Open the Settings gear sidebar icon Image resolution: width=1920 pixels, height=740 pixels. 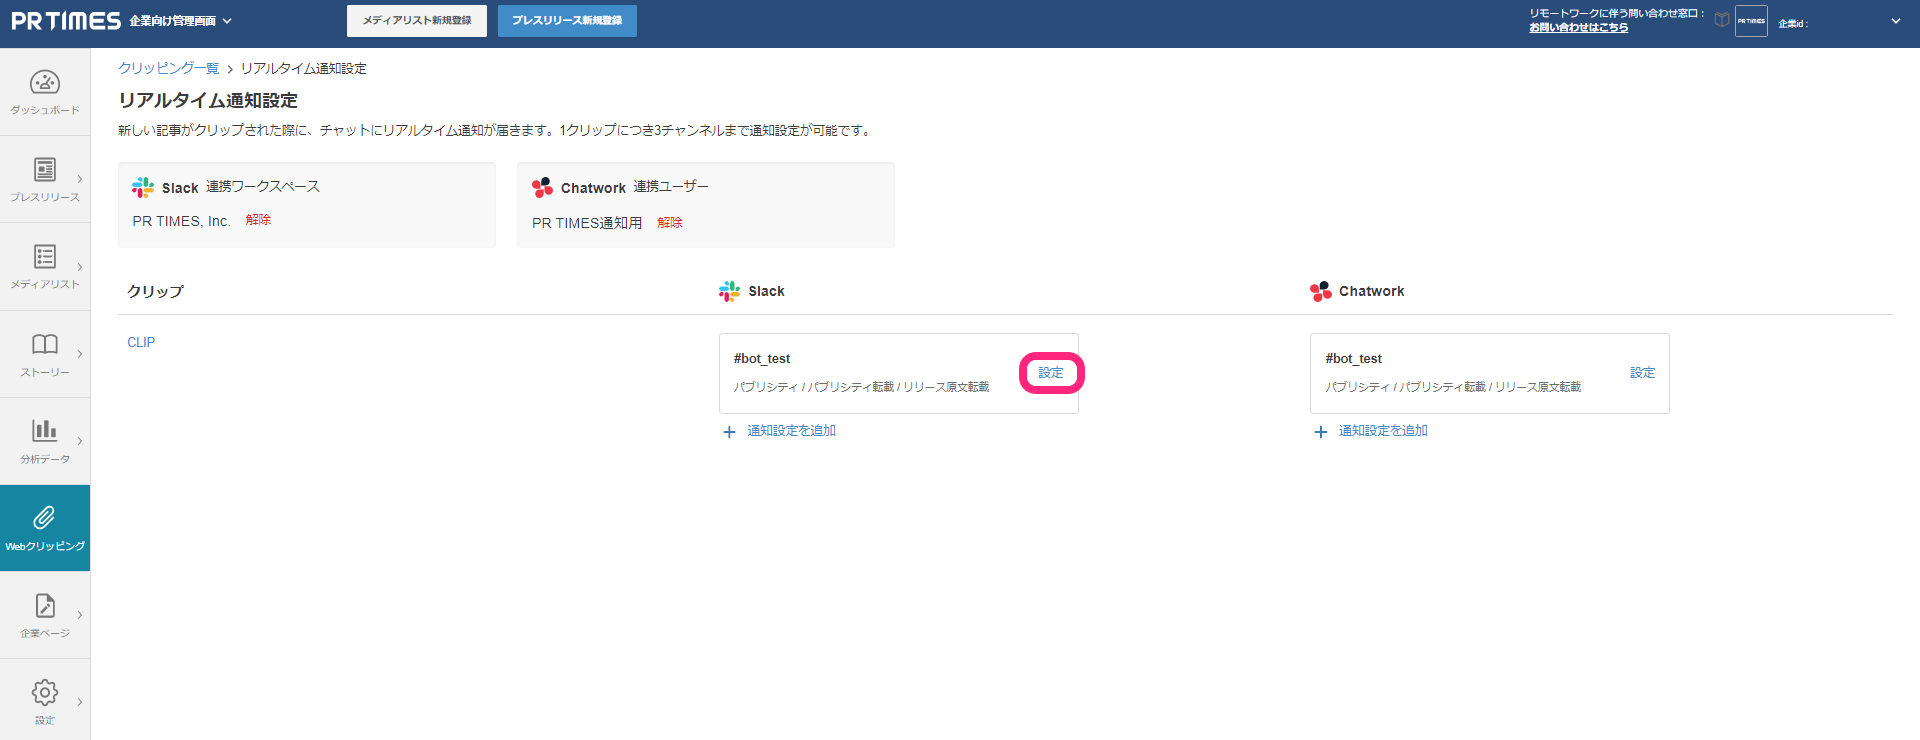click(x=45, y=692)
